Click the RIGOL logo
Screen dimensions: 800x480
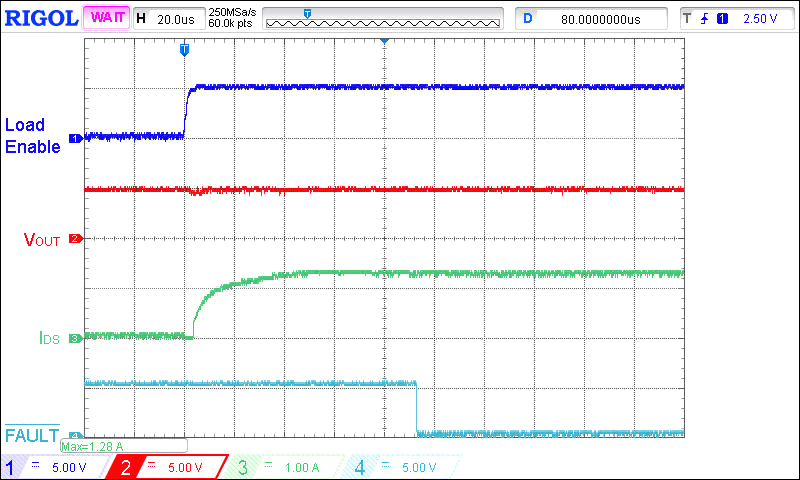click(40, 18)
